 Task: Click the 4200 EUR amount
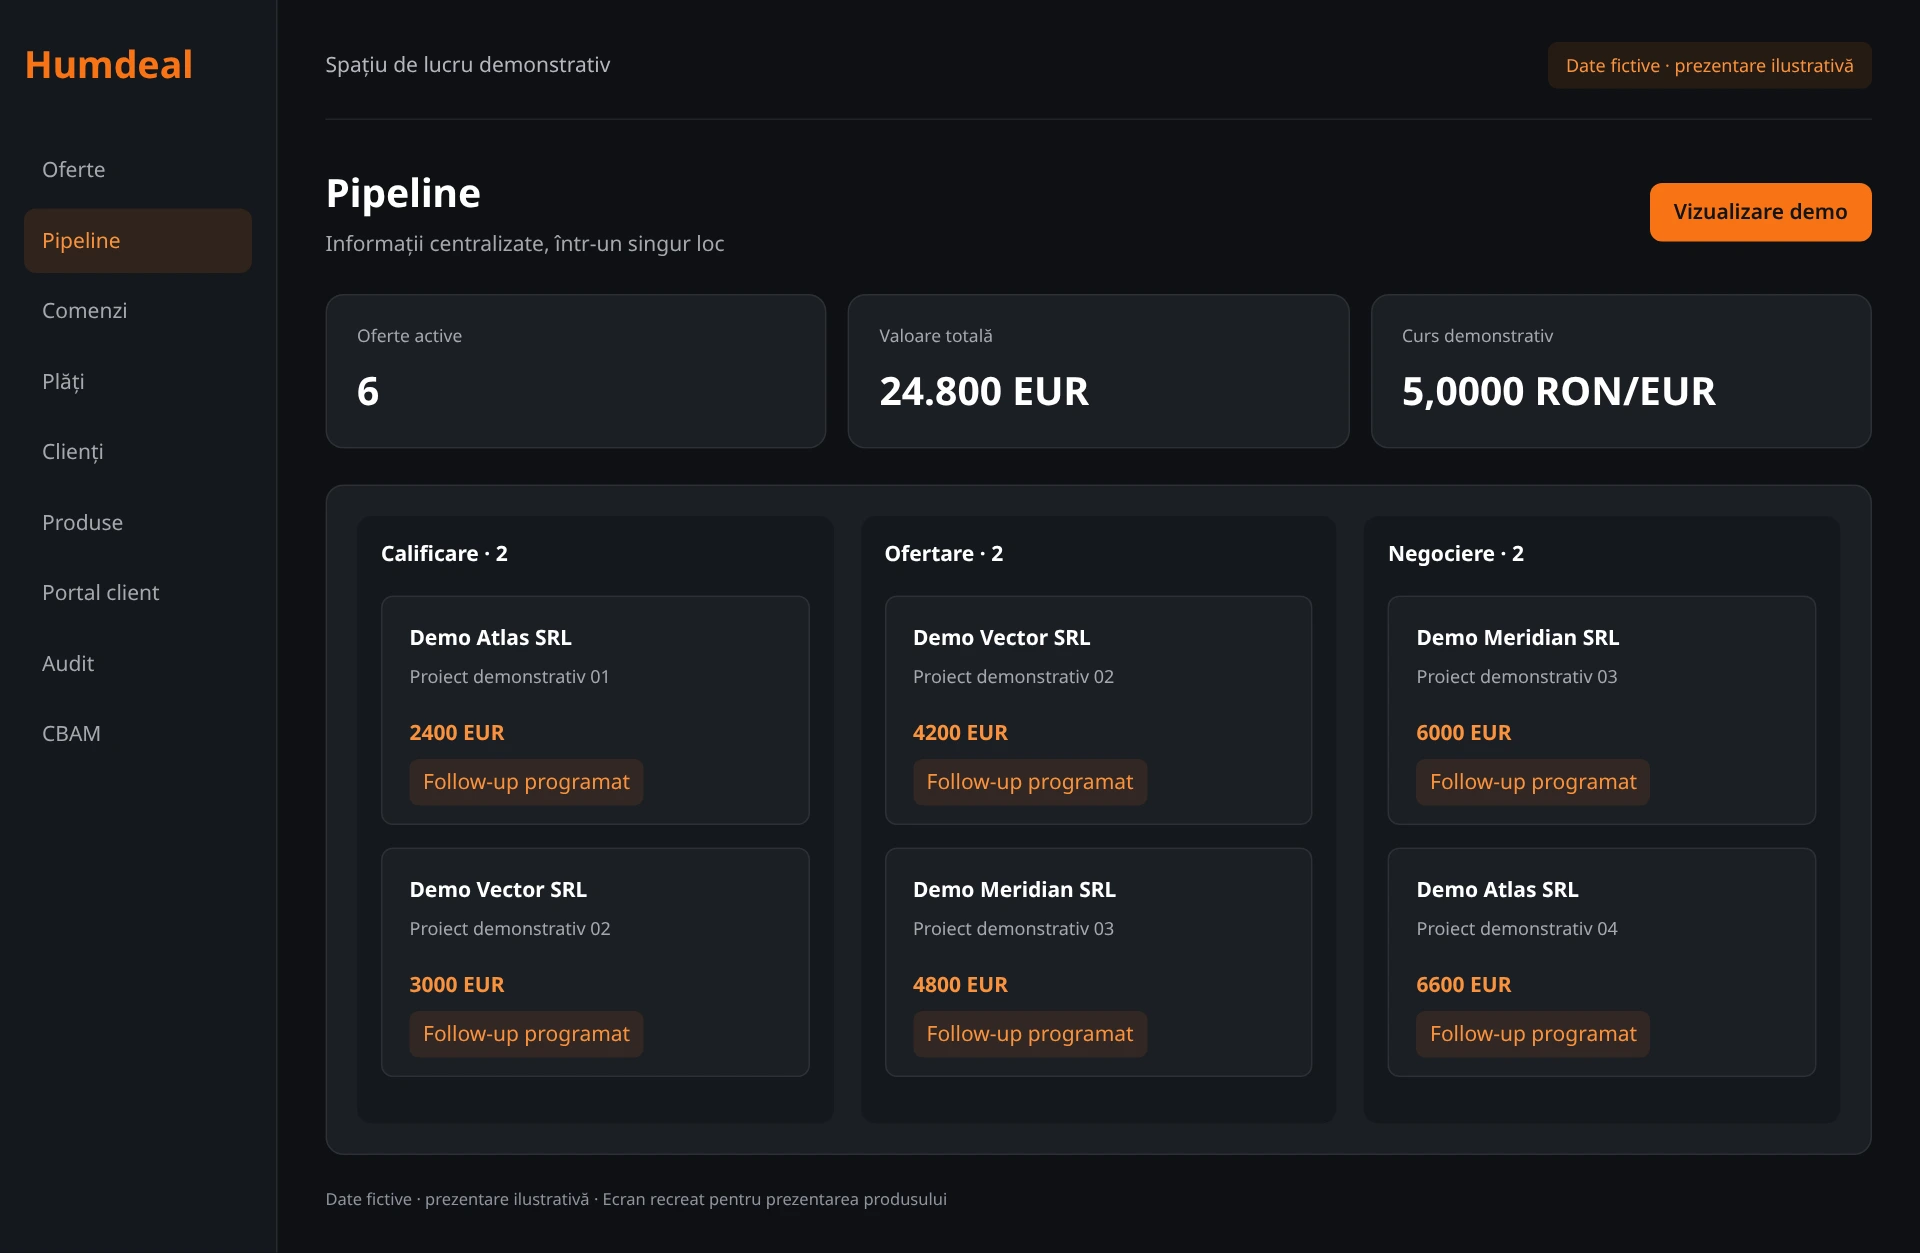(x=960, y=733)
